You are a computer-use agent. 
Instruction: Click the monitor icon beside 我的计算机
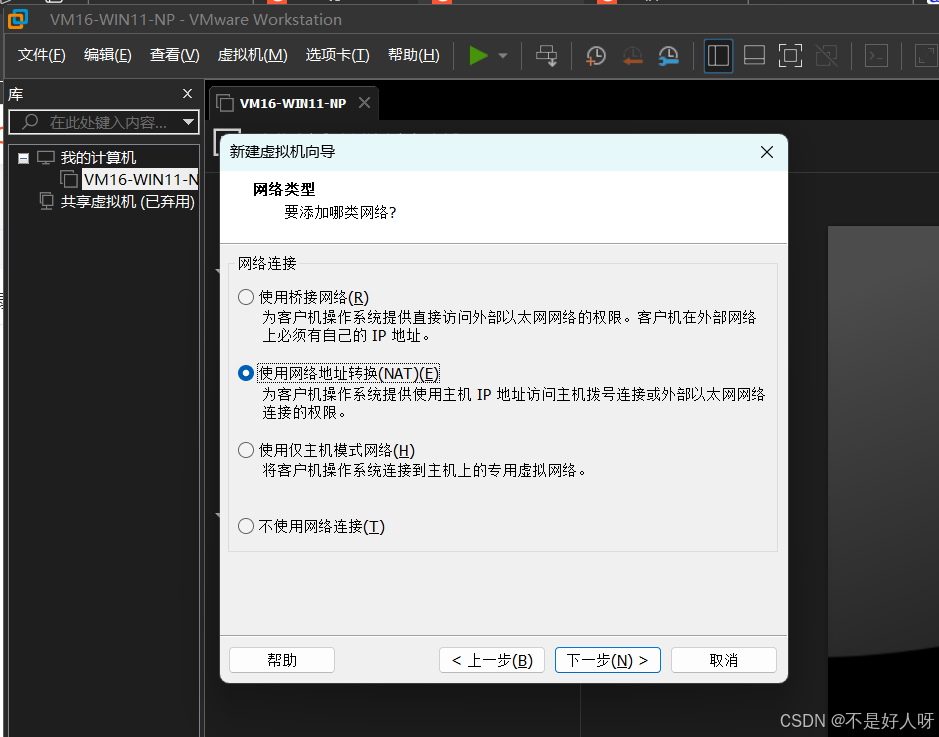click(46, 157)
